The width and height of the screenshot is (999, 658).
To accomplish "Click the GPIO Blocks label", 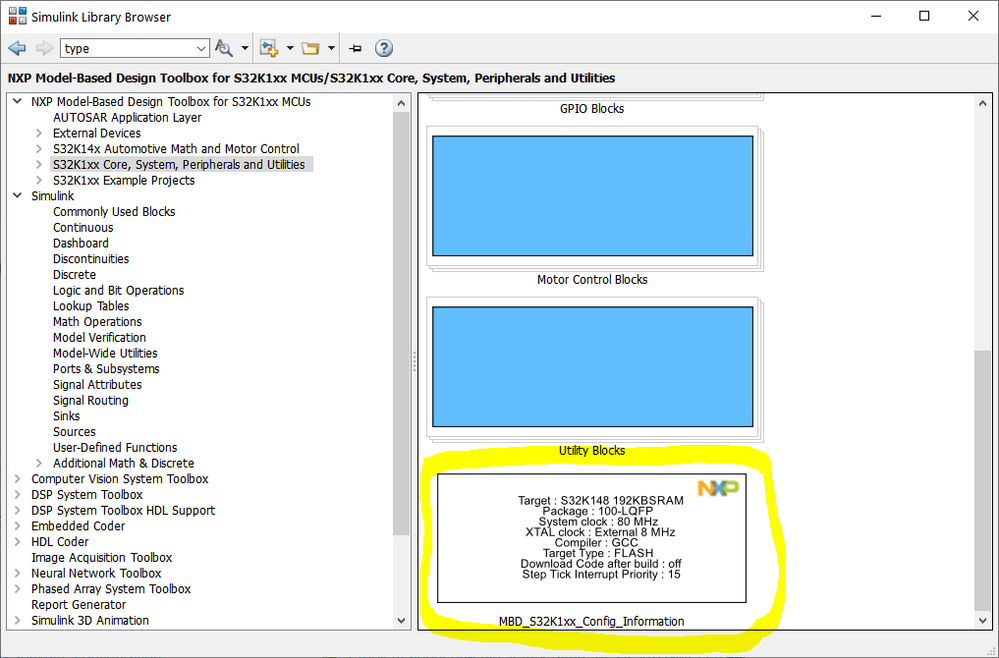I will tap(592, 109).
